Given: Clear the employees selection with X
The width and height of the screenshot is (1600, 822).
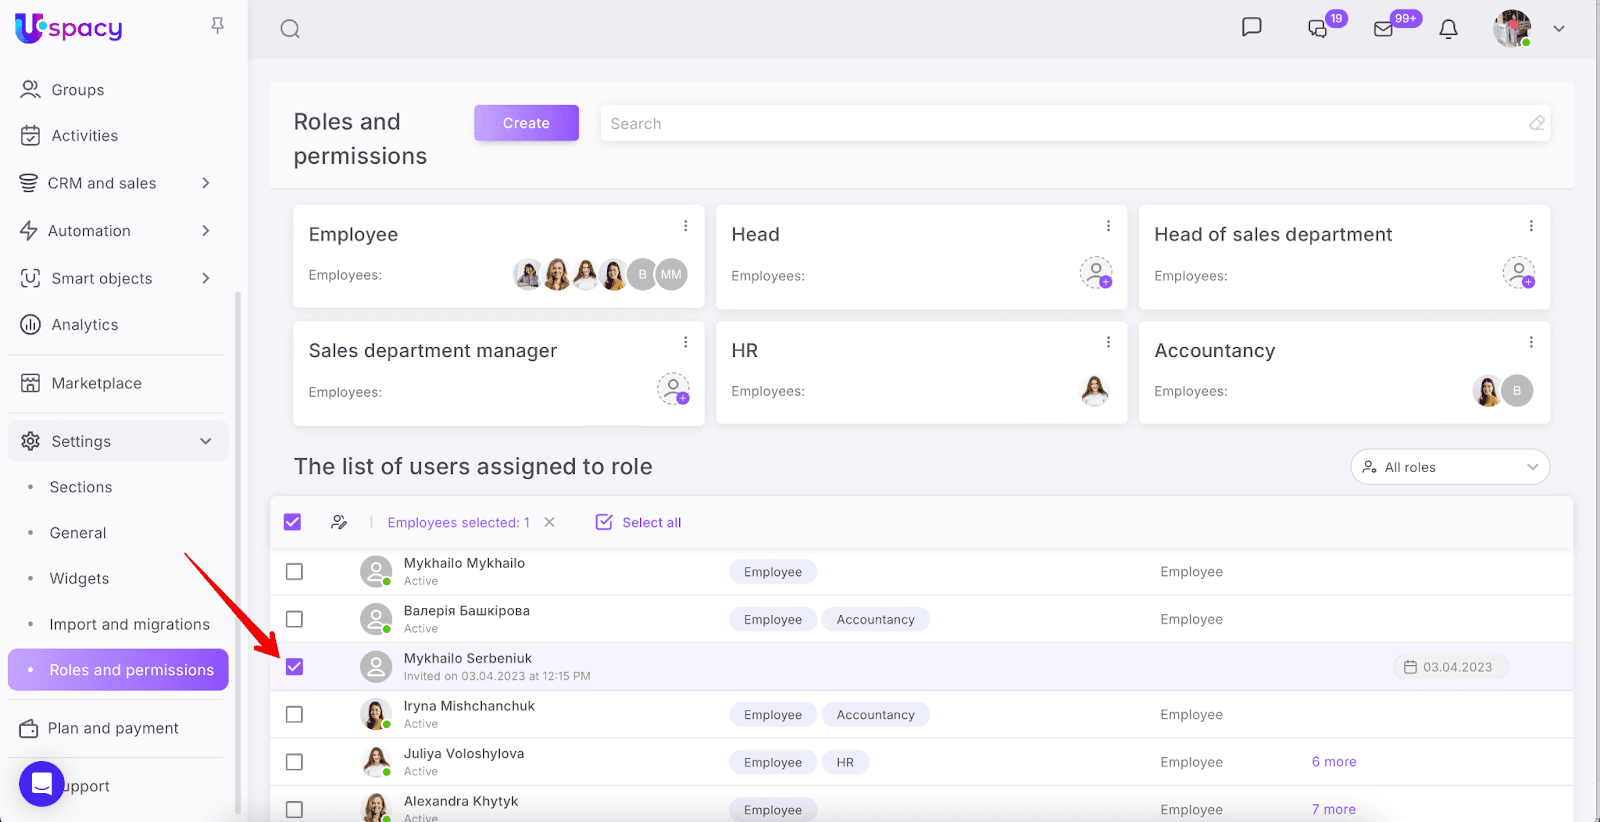Looking at the screenshot, I should 549,522.
